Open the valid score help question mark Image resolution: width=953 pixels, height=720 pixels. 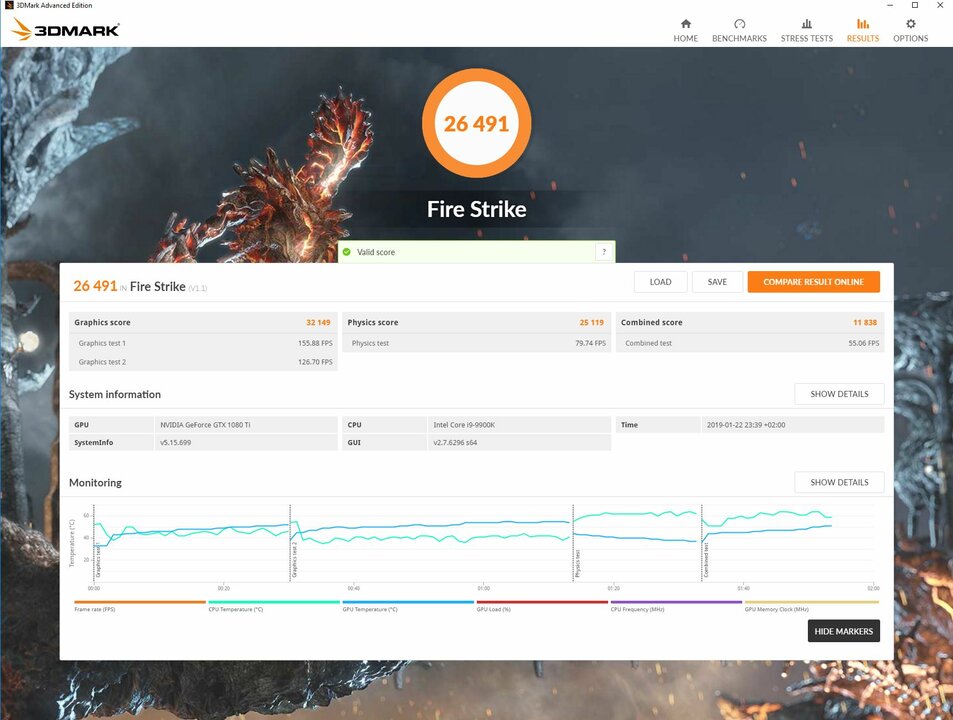tap(604, 252)
